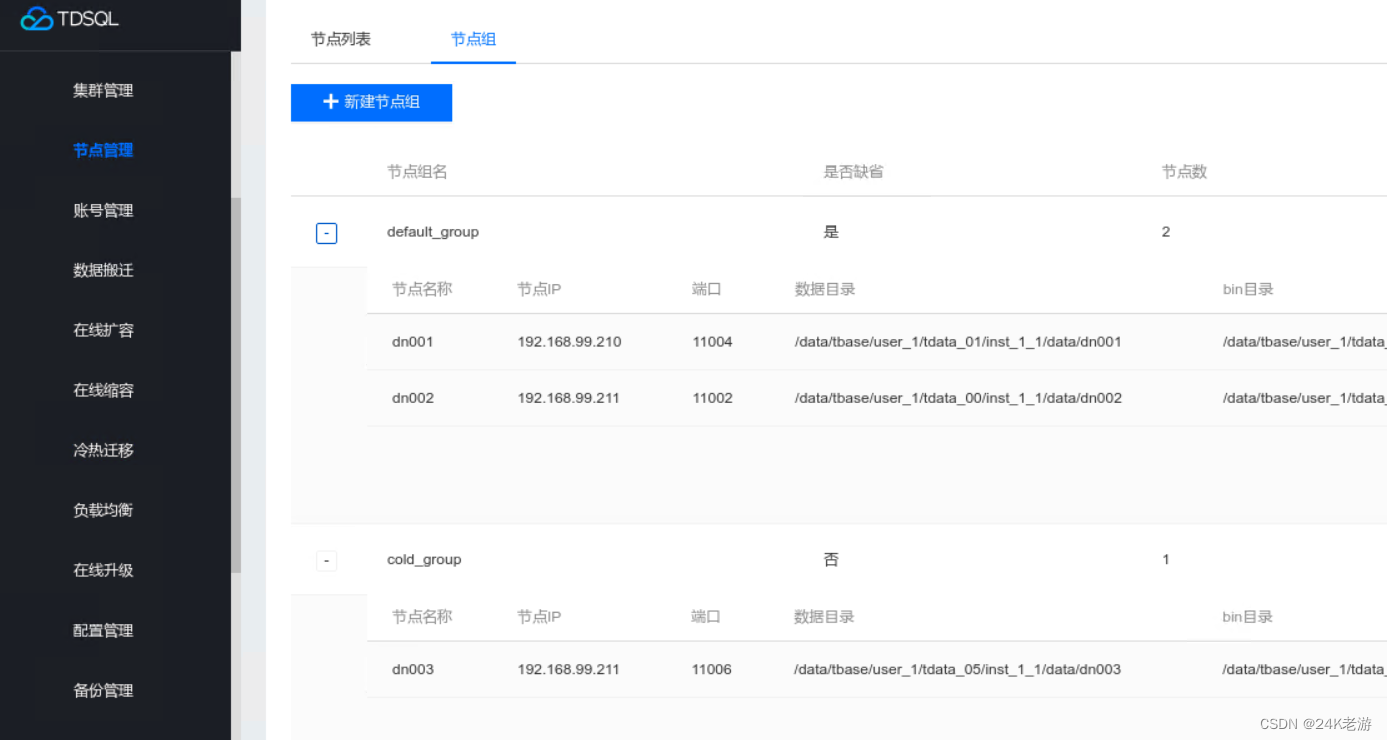Click 节点IP header in cold_group table

coord(539,617)
